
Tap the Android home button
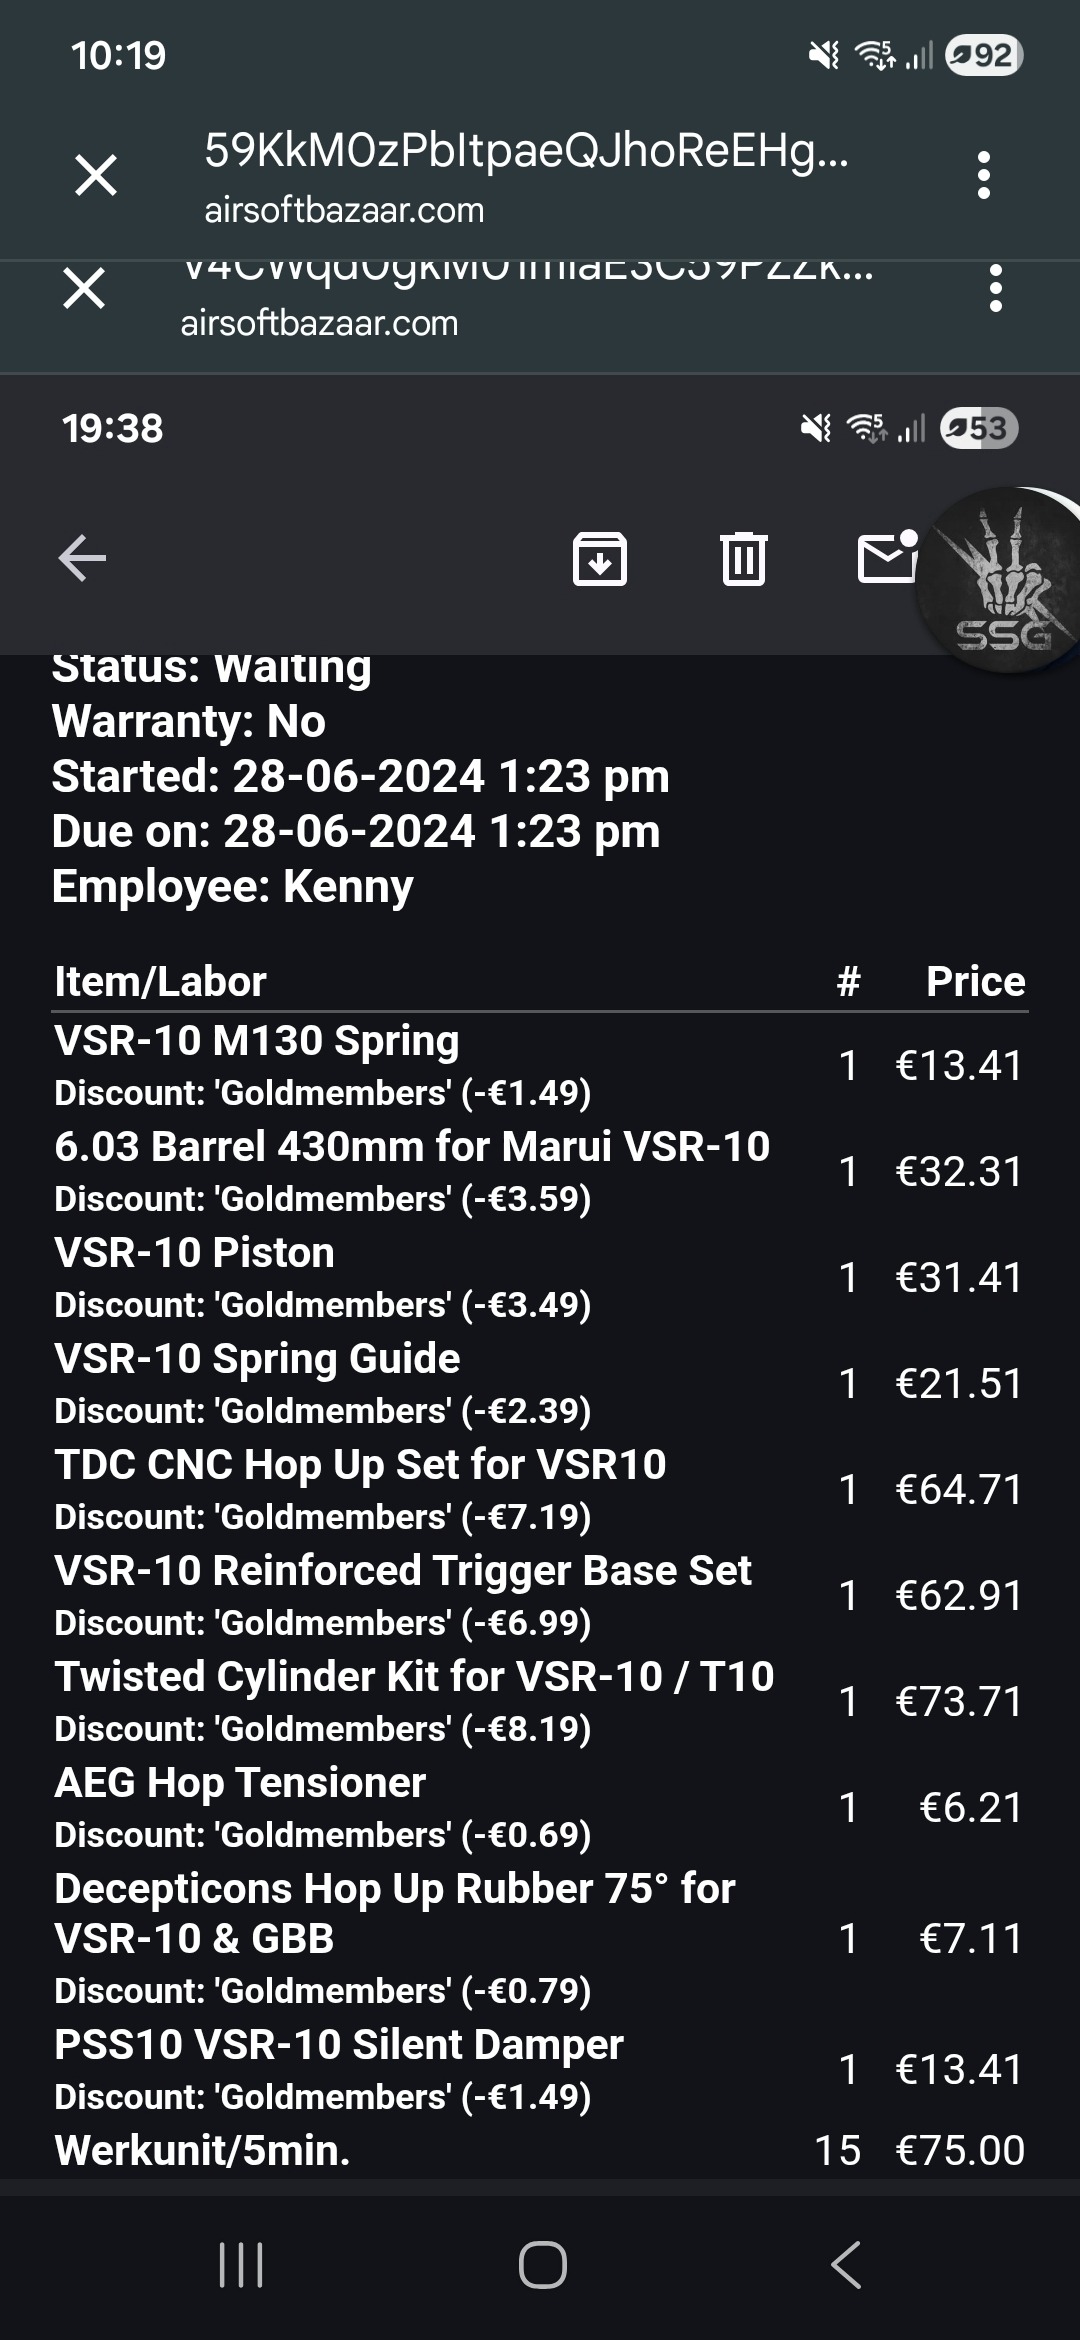coord(542,2265)
